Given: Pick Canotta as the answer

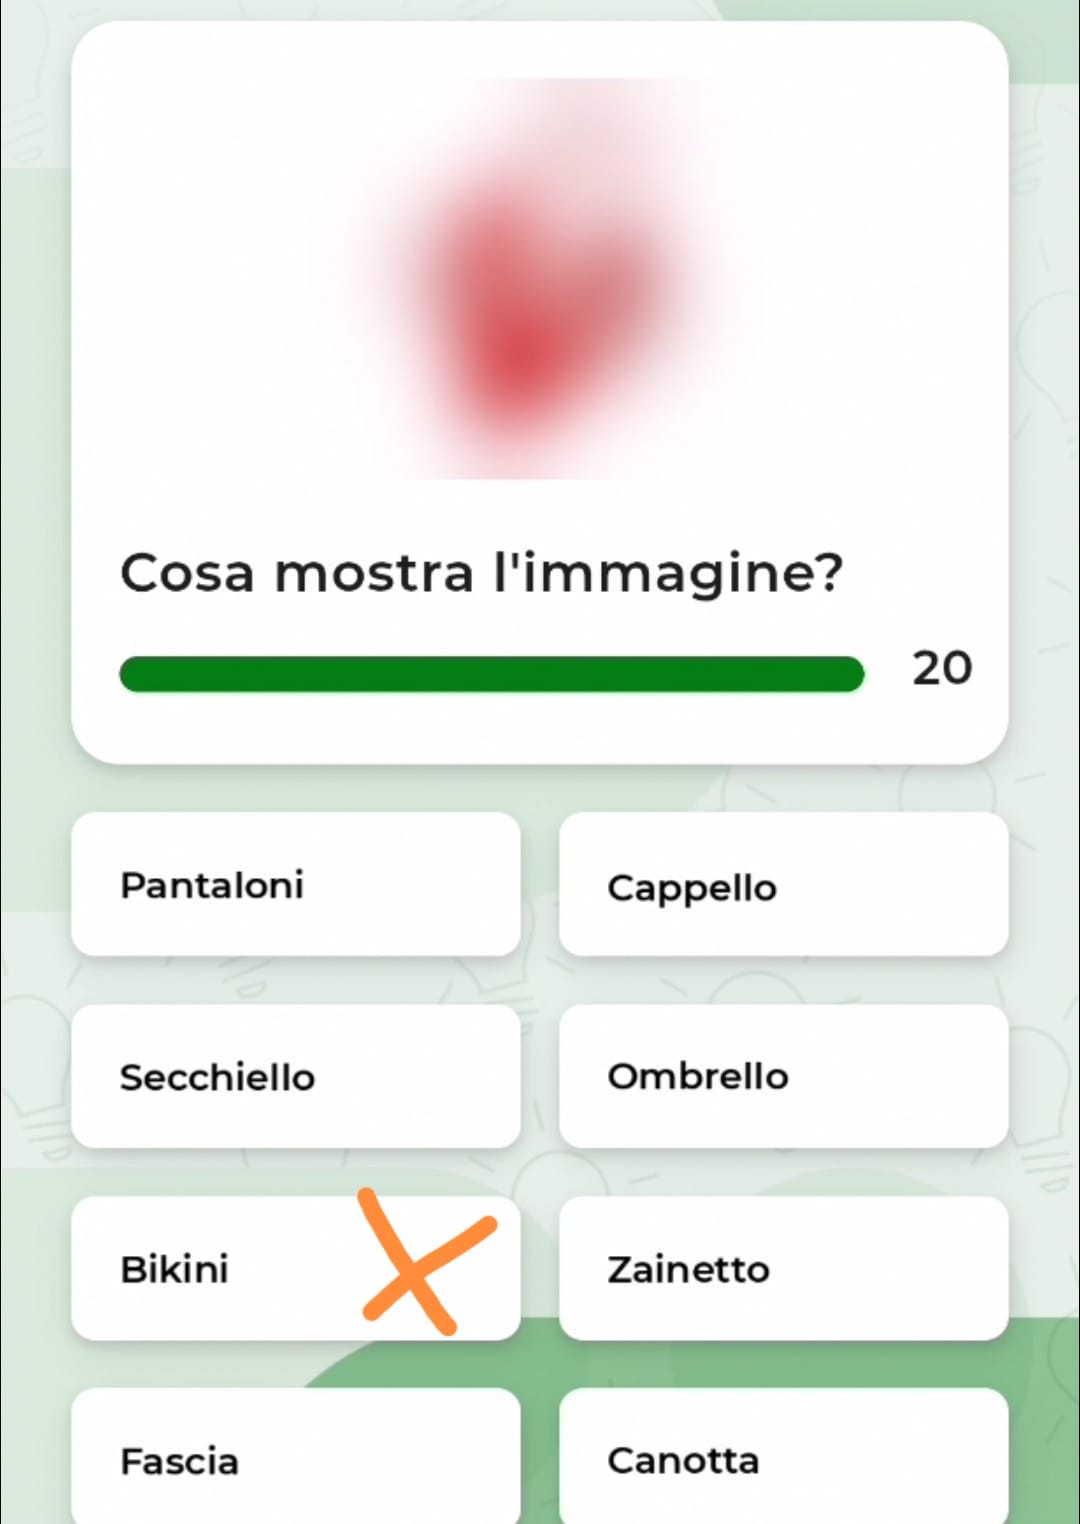Looking at the screenshot, I should (783, 1458).
